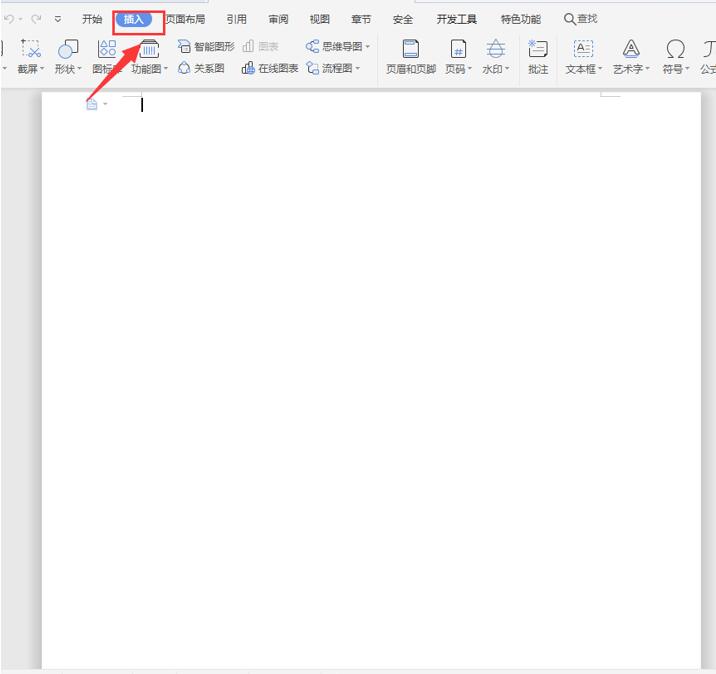The height and width of the screenshot is (674, 716).
Task: Click the 思维导图 mind map button
Action: 334,46
